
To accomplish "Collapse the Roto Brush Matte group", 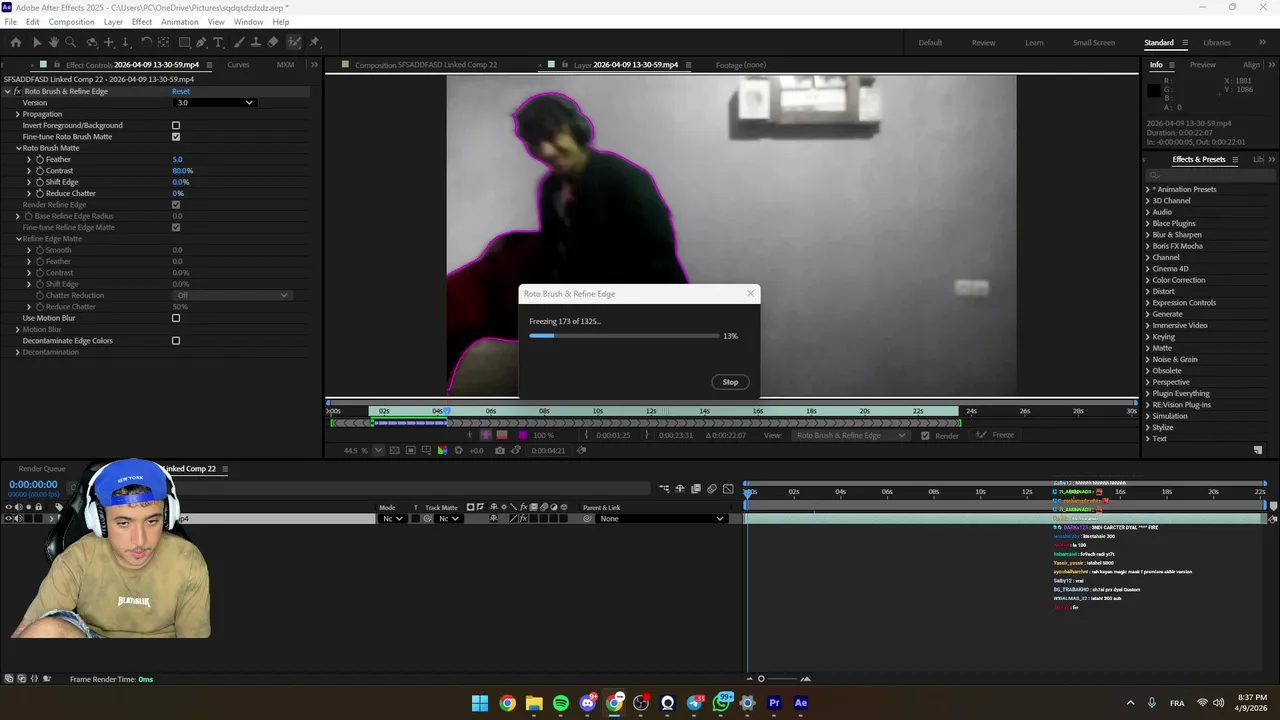I will click(x=18, y=148).
